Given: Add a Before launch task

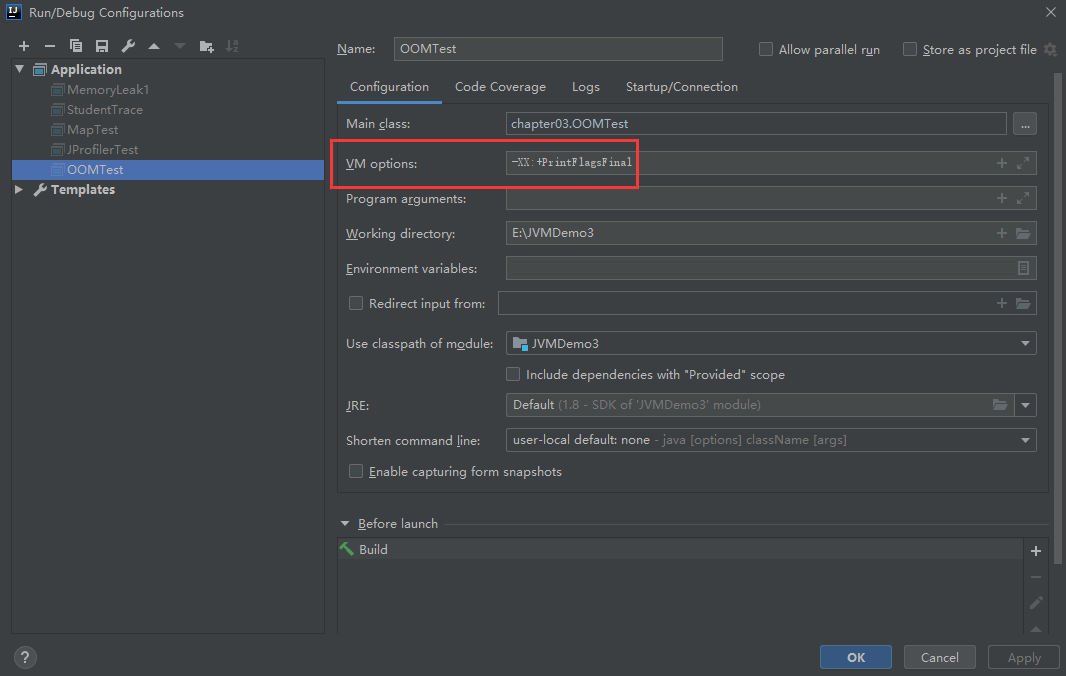Looking at the screenshot, I should [x=1036, y=551].
